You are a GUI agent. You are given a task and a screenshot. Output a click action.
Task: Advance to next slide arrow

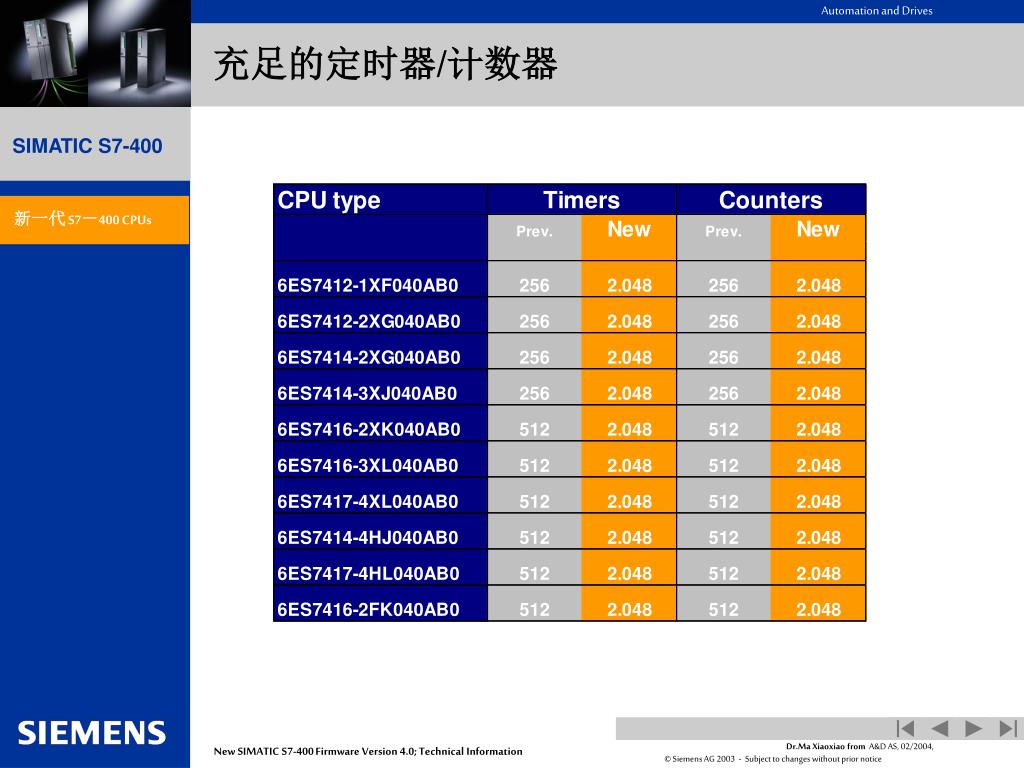(974, 728)
